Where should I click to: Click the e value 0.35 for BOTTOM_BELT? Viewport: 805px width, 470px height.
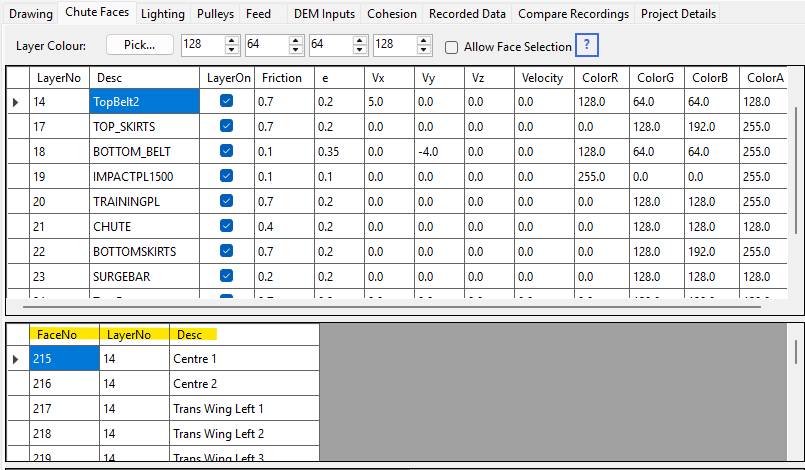[x=339, y=152]
